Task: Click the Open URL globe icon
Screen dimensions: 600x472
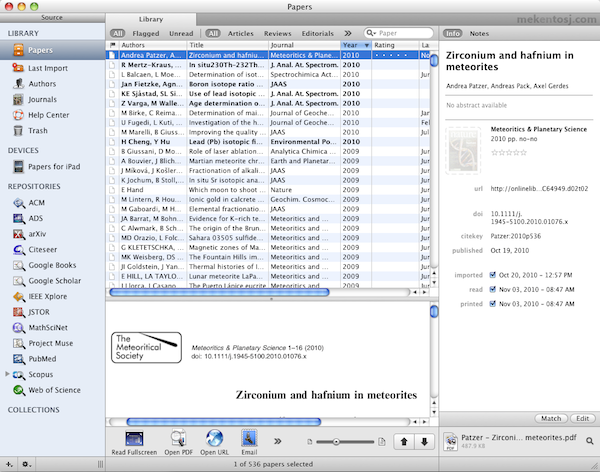Action: point(214,439)
